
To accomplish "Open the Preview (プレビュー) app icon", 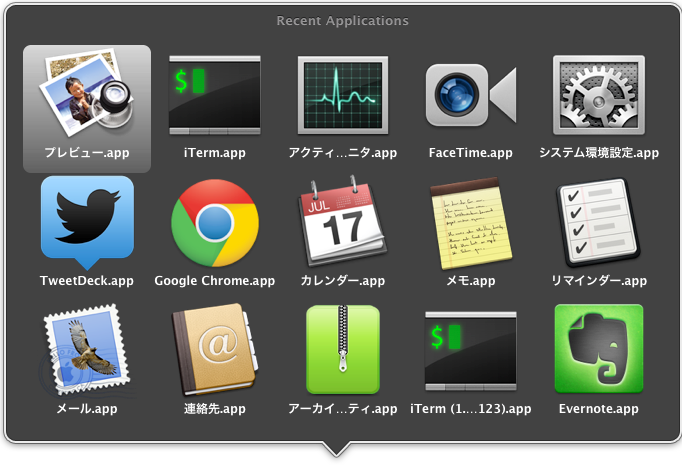I will pos(87,94).
